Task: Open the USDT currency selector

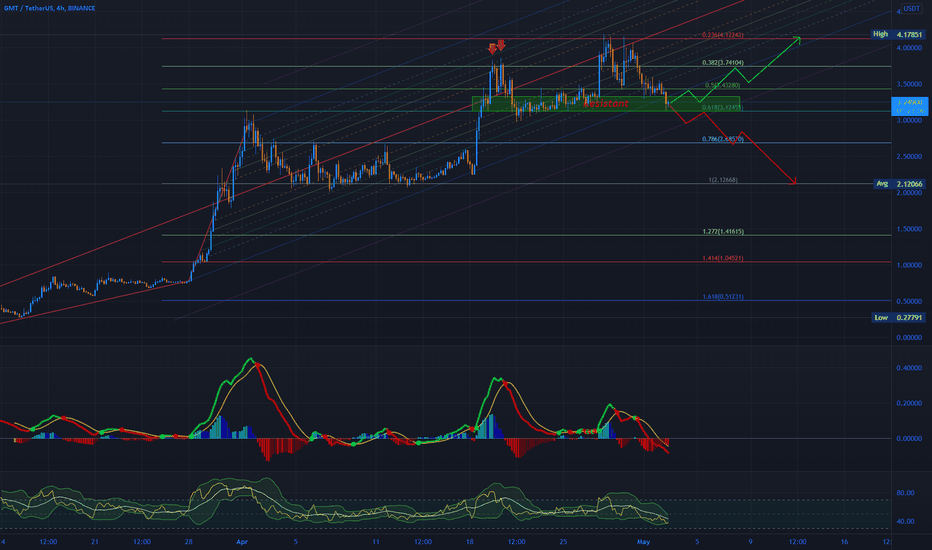Action: (911, 8)
